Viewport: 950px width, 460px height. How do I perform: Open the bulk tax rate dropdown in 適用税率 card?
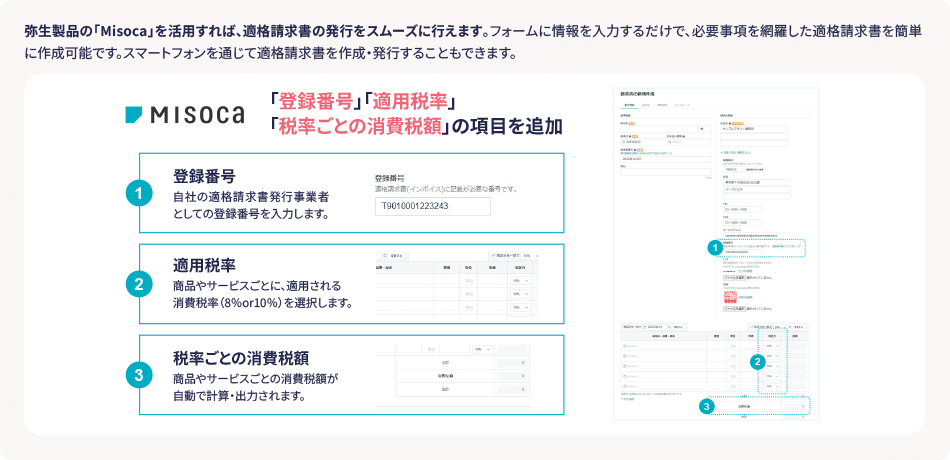pyautogui.click(x=531, y=256)
